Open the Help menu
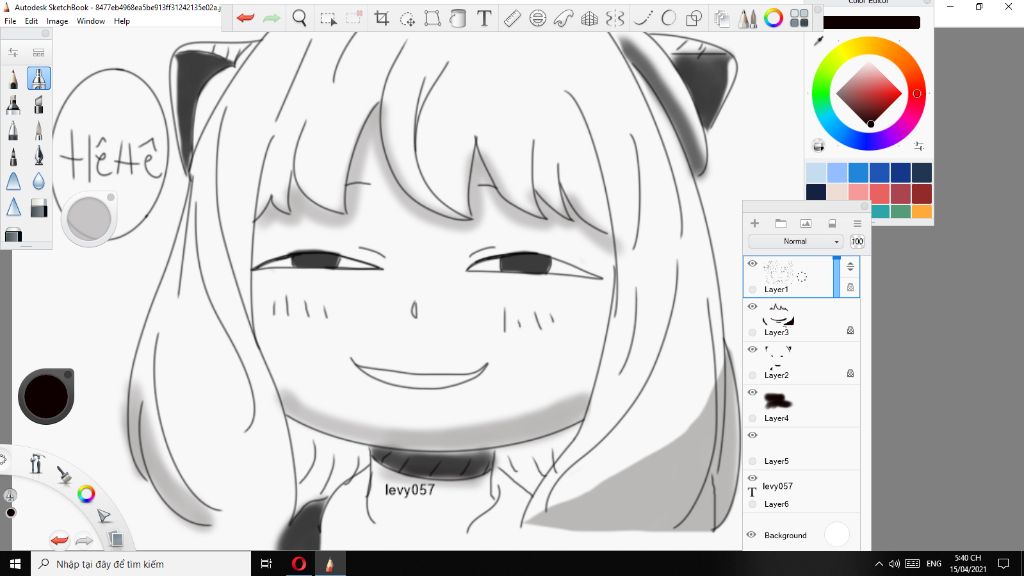 click(x=121, y=21)
